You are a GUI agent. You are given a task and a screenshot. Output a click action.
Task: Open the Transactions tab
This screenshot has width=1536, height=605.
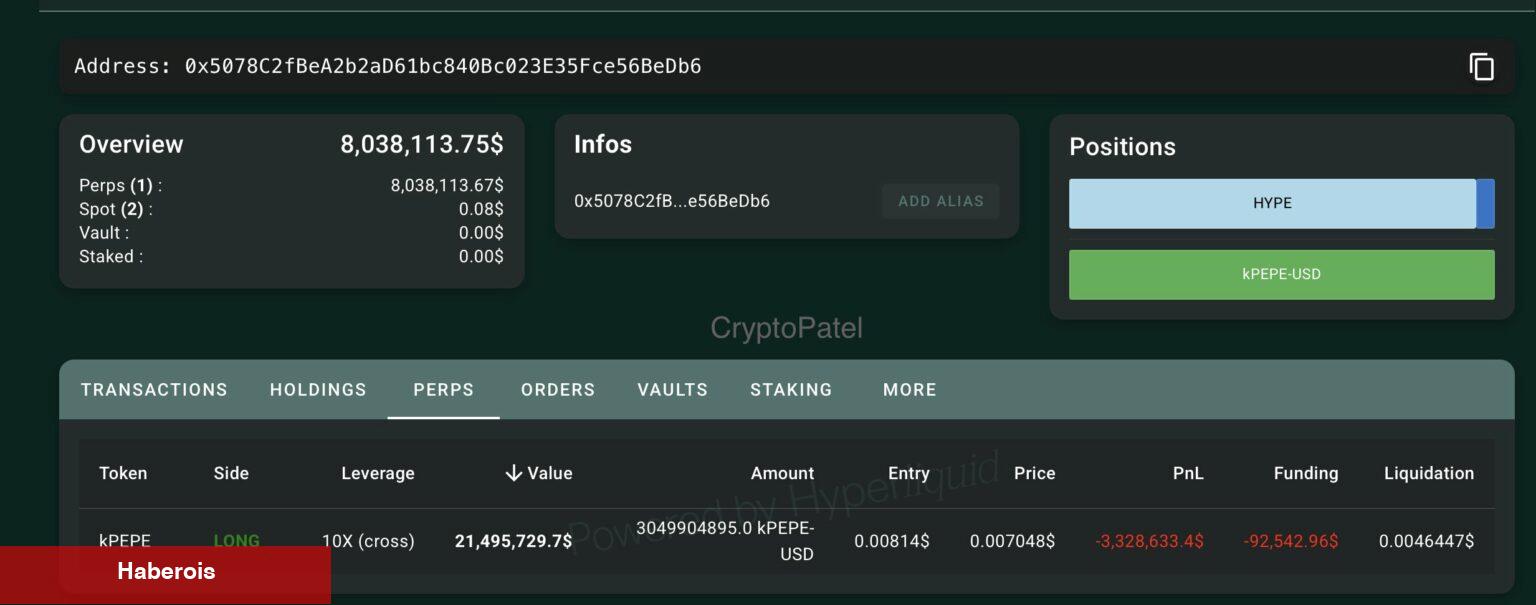pos(154,390)
